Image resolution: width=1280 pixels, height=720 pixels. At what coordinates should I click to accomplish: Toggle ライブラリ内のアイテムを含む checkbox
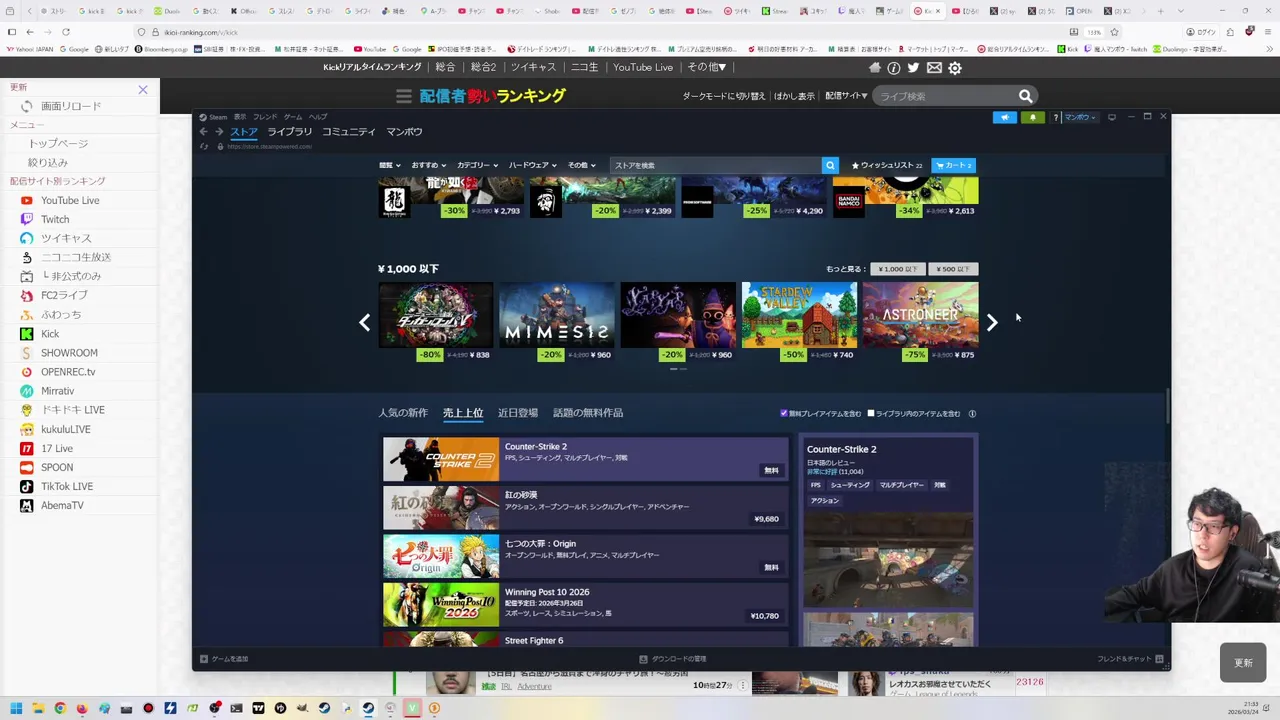871,413
